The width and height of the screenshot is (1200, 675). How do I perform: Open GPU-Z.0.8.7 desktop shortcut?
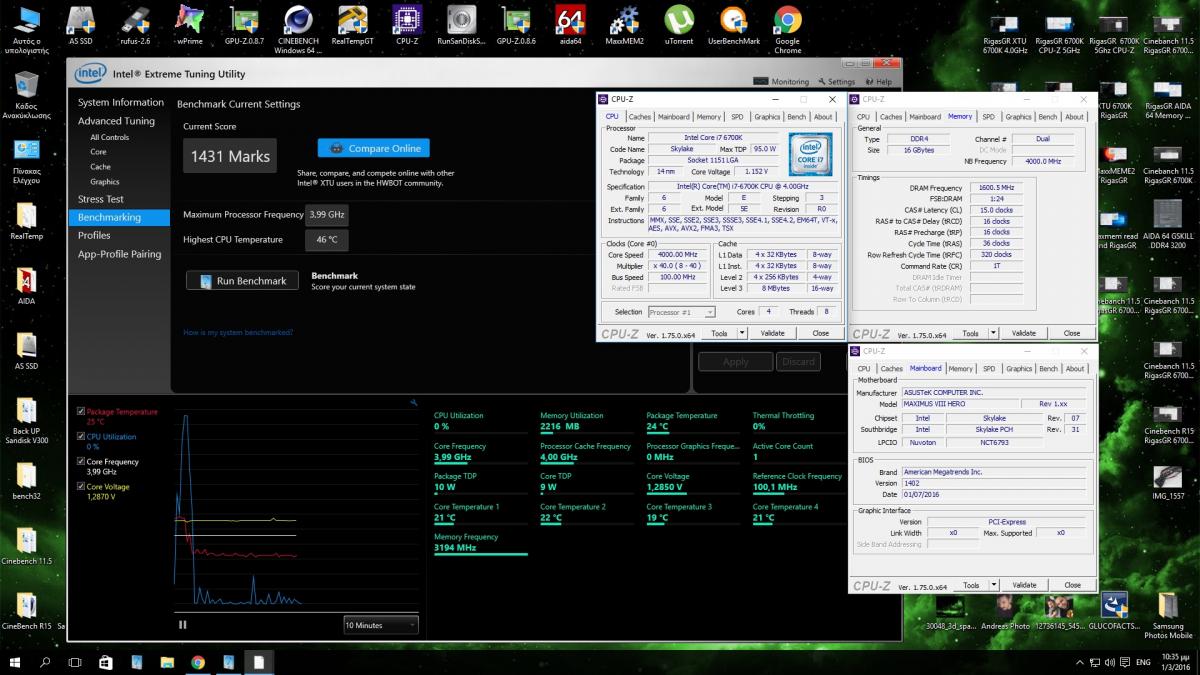[x=243, y=24]
